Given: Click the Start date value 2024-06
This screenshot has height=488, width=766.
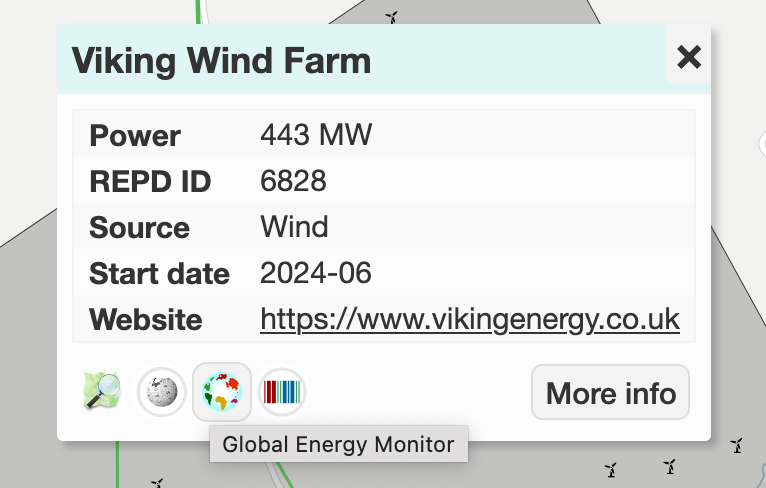Looking at the screenshot, I should tap(315, 273).
